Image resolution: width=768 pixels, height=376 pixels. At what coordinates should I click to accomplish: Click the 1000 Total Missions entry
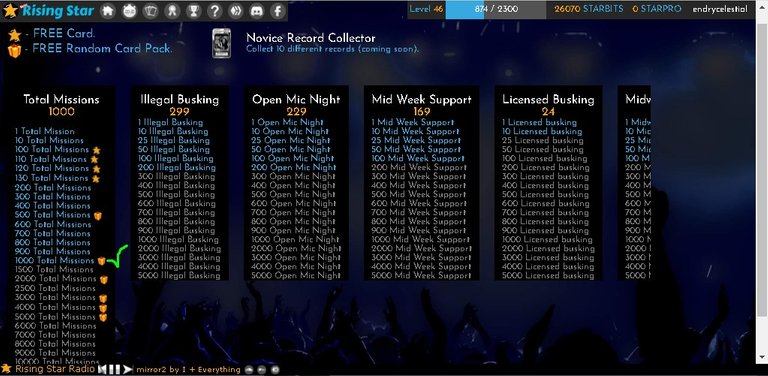(54, 260)
